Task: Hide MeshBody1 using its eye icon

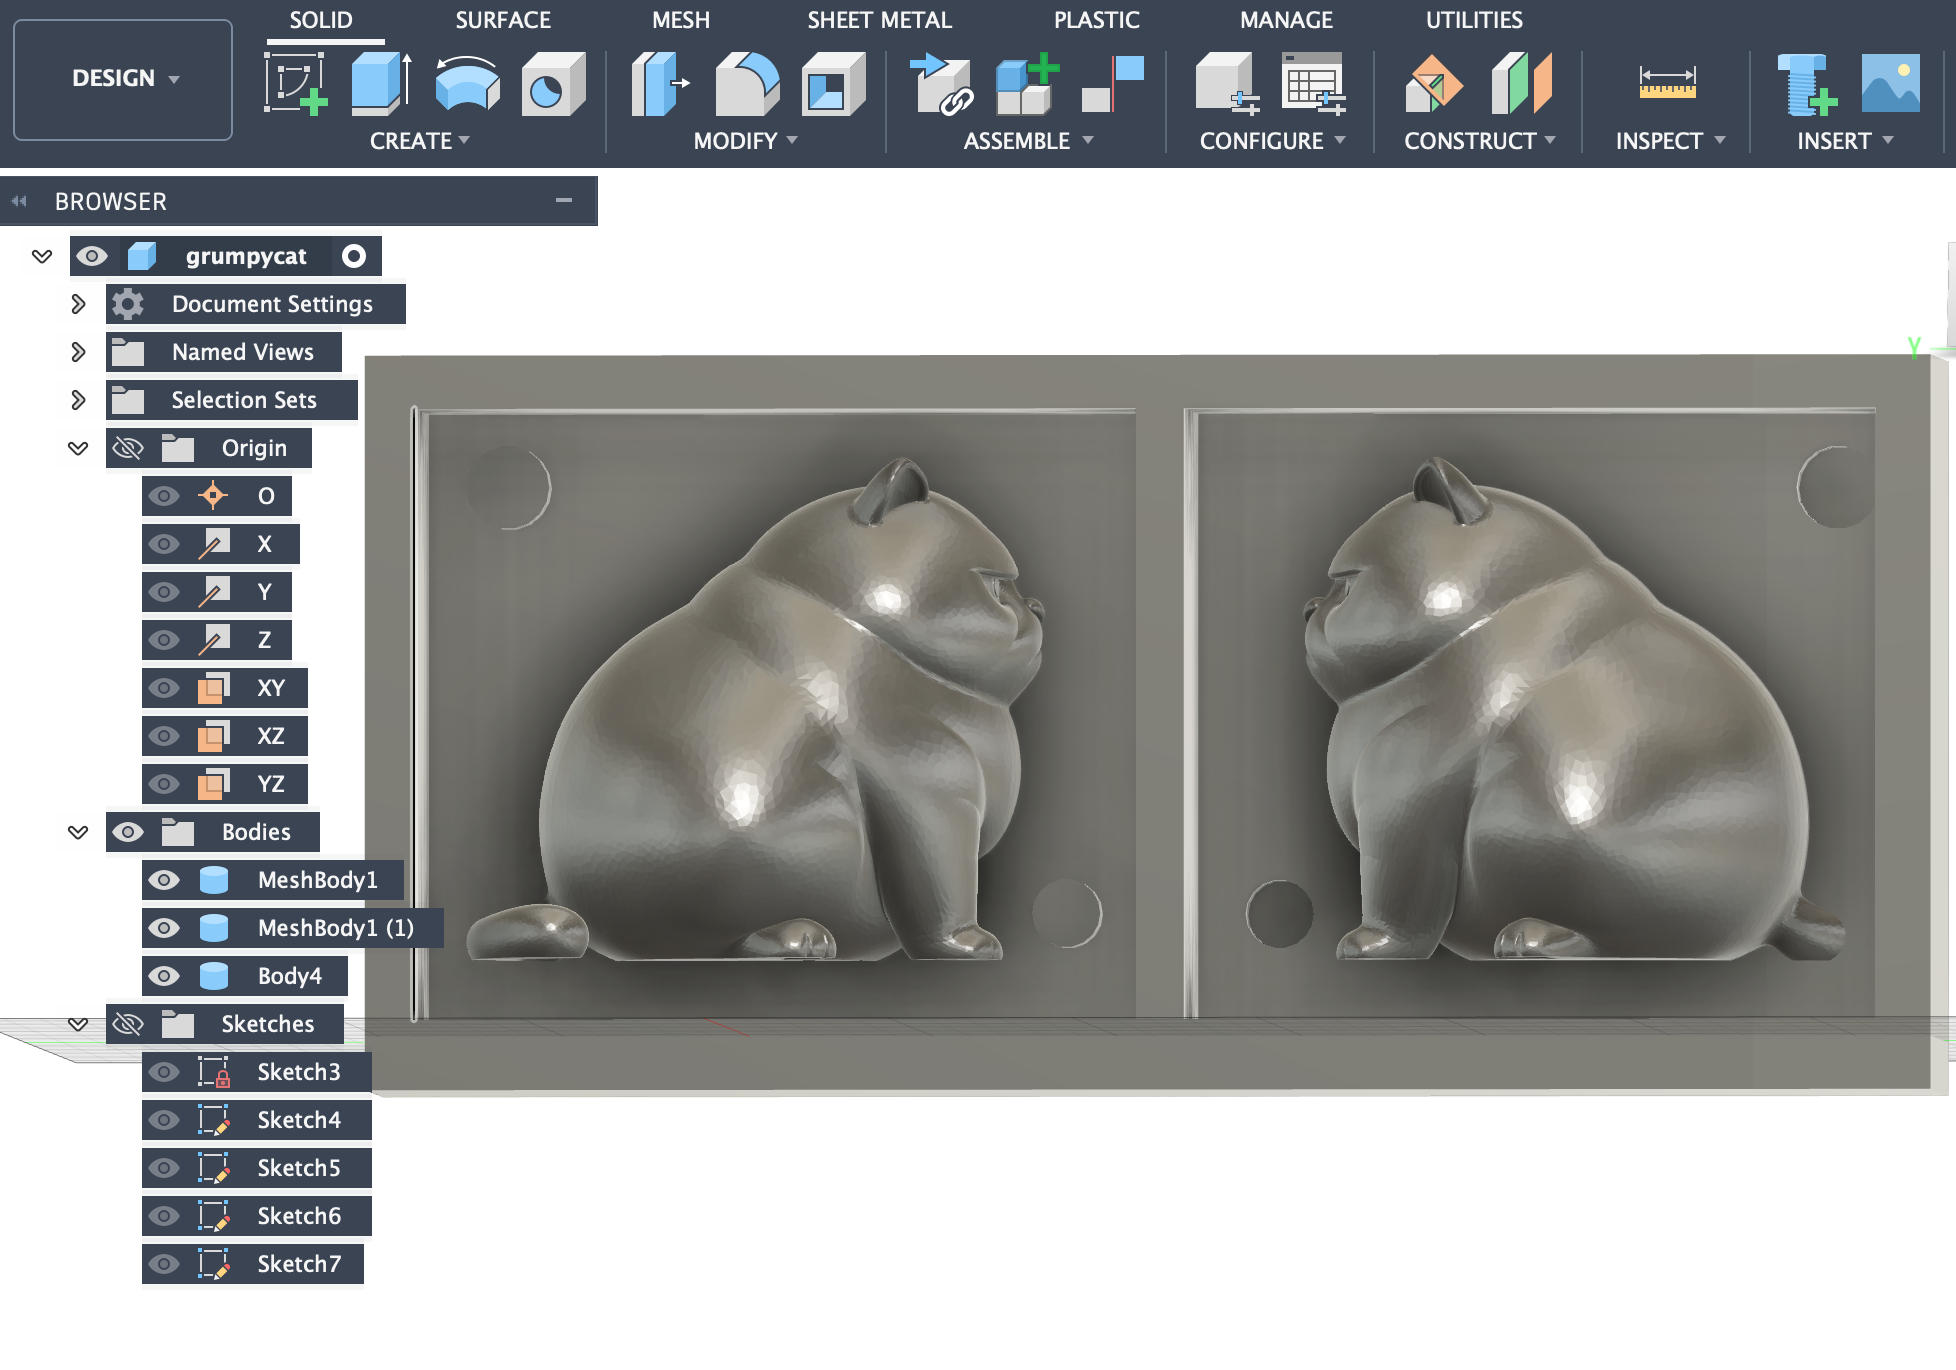Action: tap(164, 880)
